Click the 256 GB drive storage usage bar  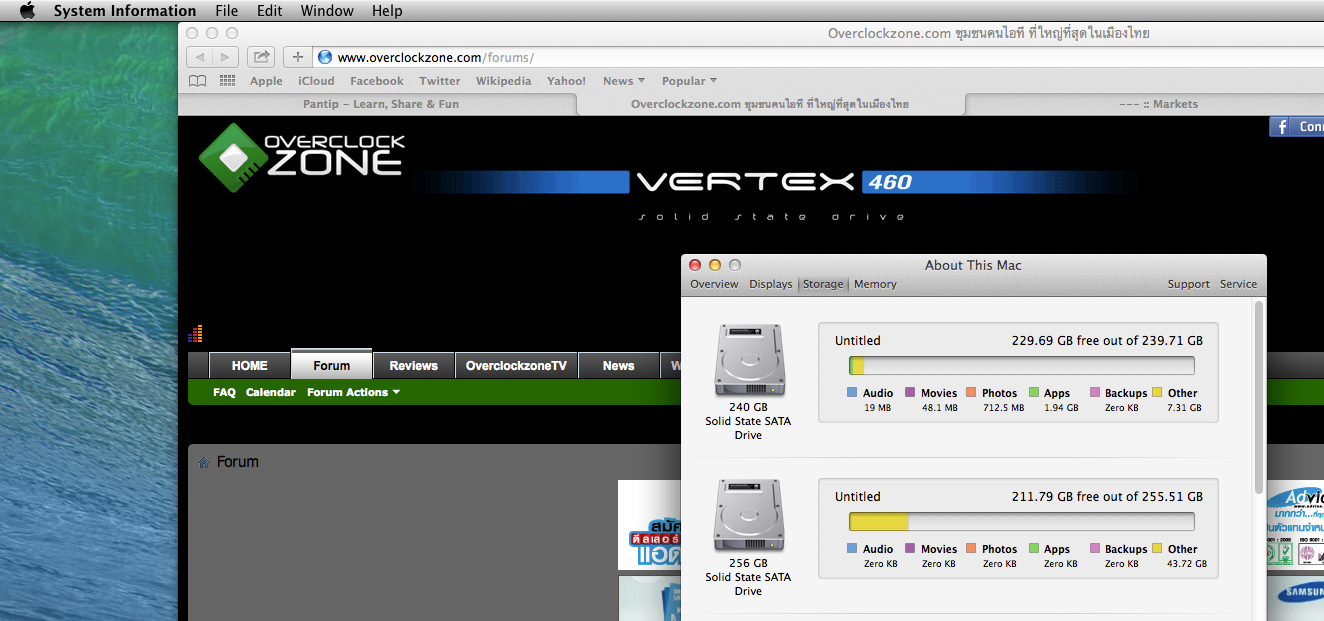tap(1022, 522)
